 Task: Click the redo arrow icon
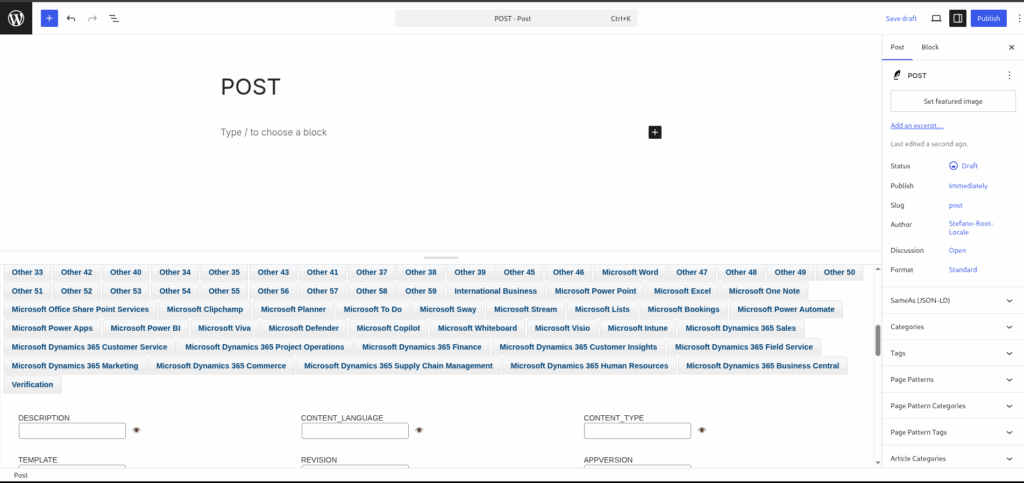tap(92, 18)
